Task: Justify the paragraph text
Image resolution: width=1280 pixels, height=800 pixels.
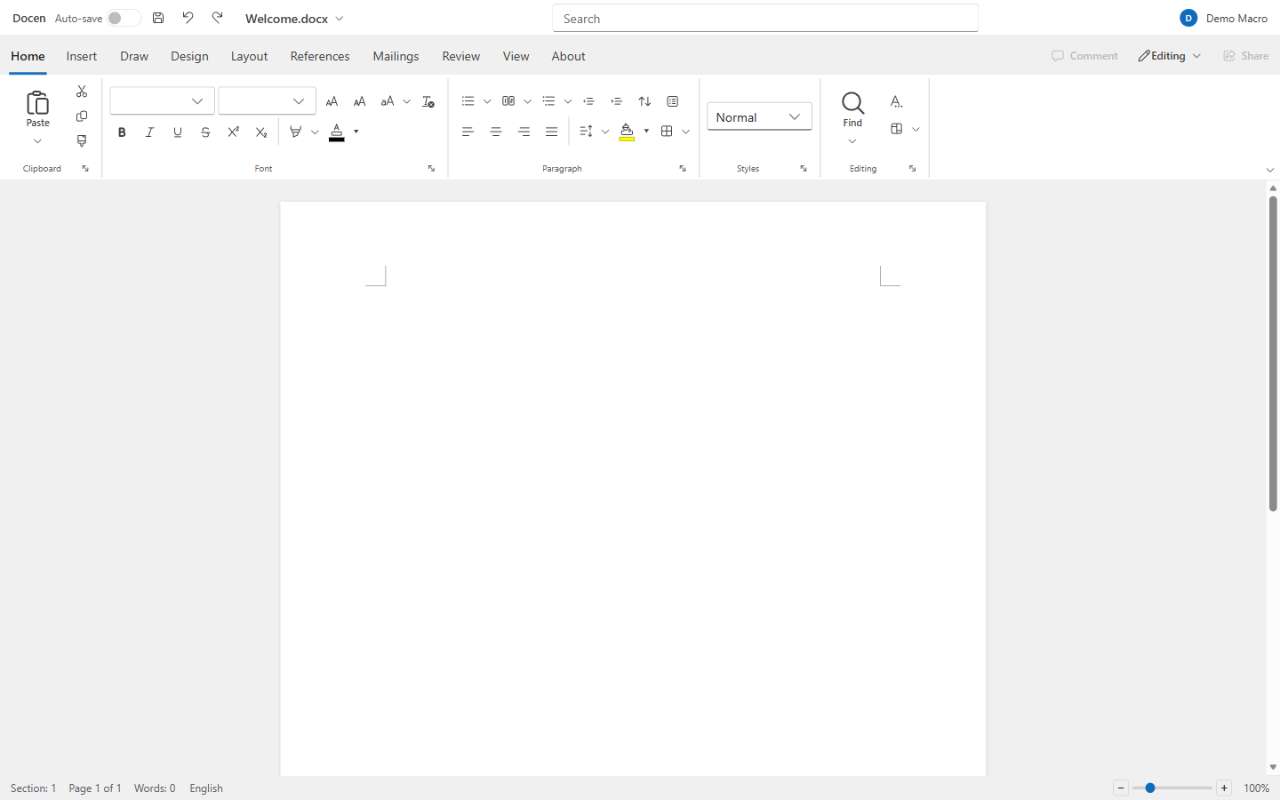Action: tap(551, 131)
